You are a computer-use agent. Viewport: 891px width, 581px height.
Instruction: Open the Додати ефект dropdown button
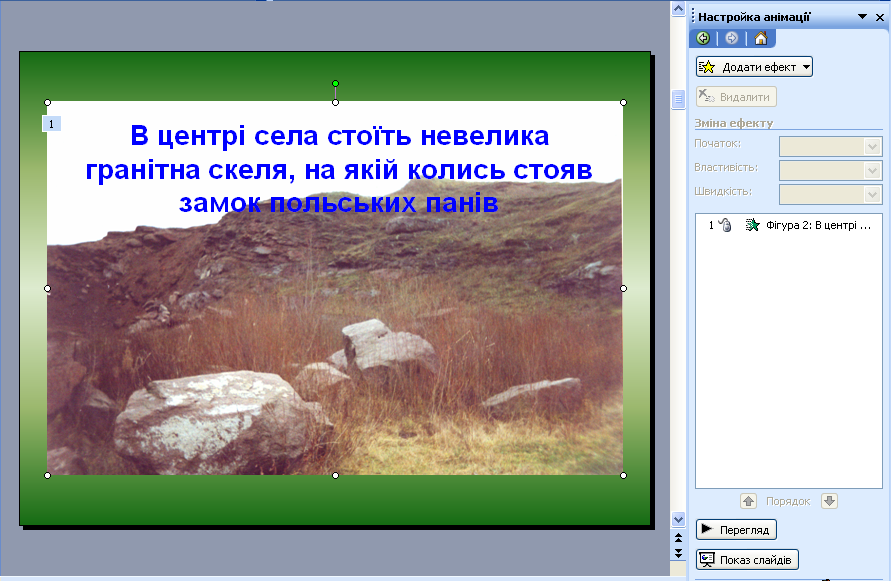tap(754, 67)
